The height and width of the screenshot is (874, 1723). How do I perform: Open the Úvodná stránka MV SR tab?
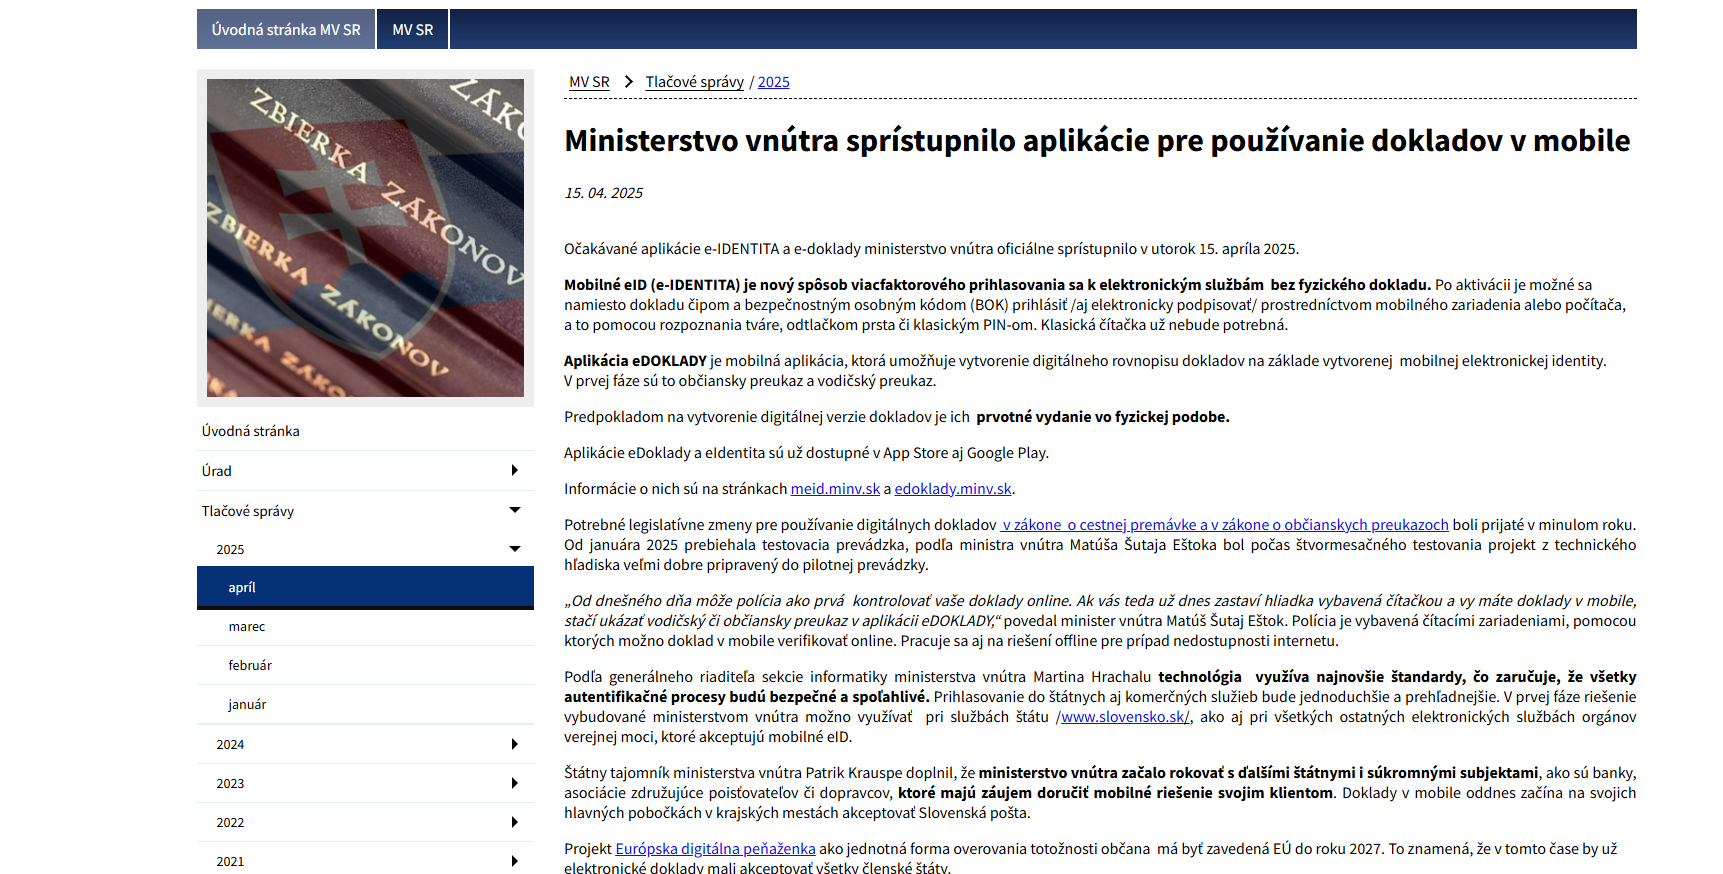[x=285, y=30]
